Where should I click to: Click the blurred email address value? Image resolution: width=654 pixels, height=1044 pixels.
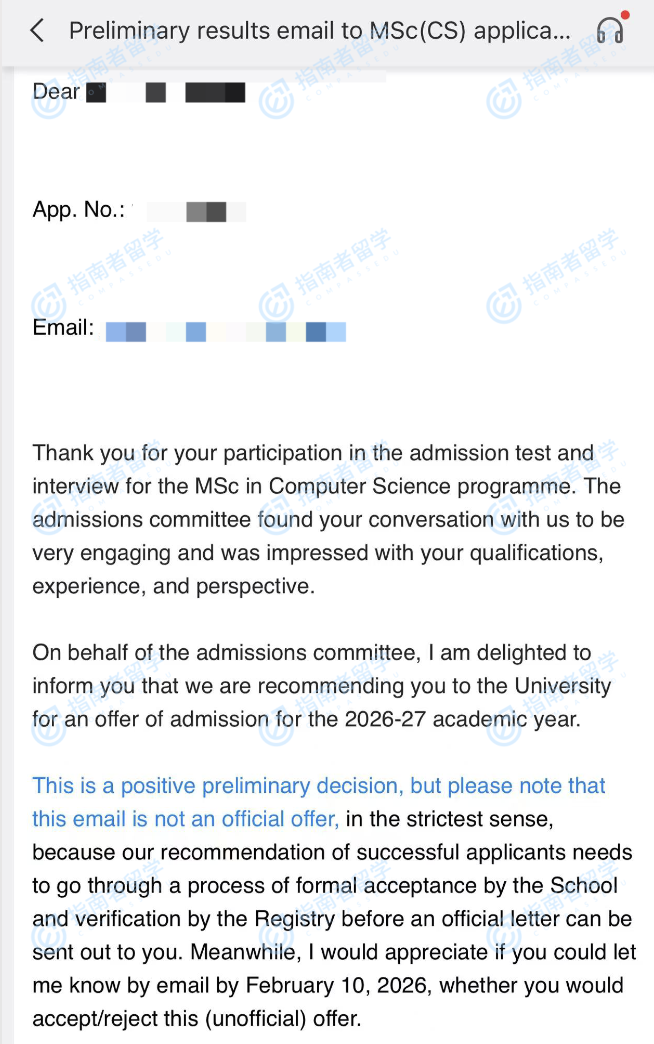[226, 331]
